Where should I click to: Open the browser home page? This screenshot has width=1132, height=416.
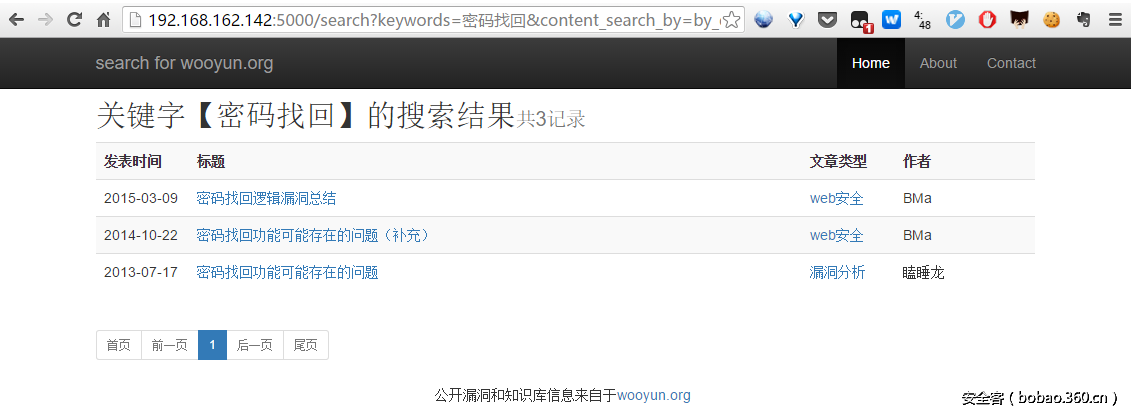point(103,20)
